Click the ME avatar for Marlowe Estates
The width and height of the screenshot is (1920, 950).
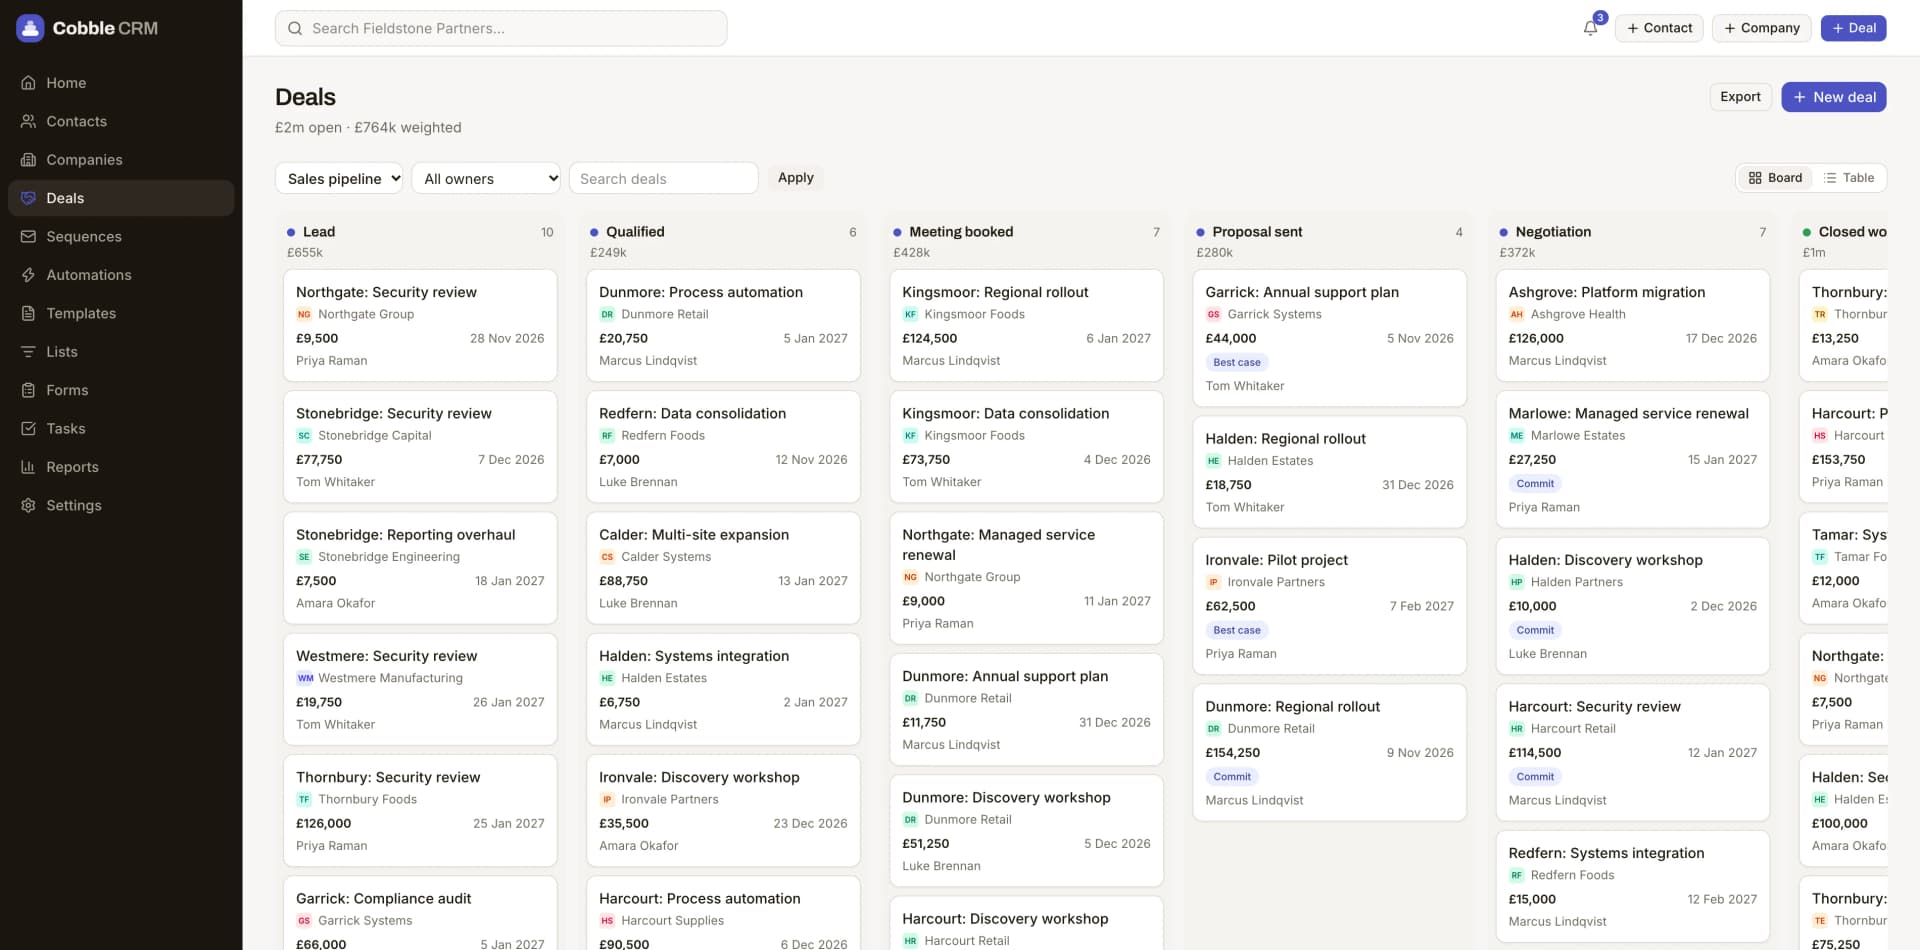(1516, 435)
